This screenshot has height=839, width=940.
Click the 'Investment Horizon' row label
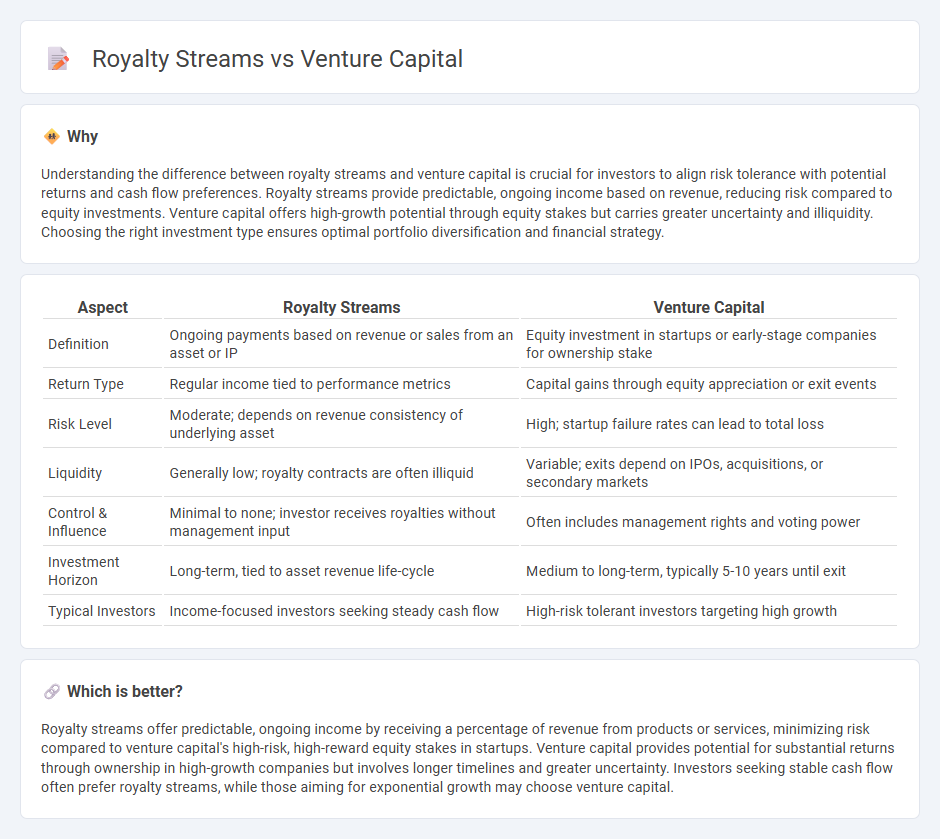click(83, 571)
